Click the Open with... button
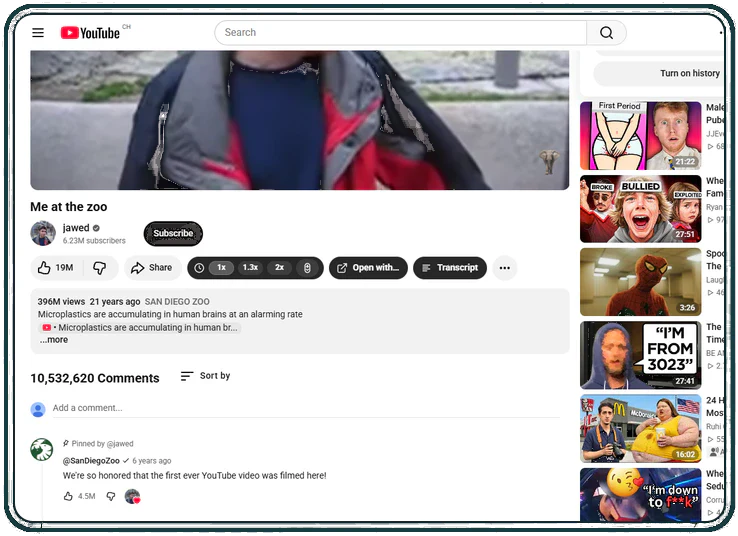Viewport: 738px width, 536px height. tap(369, 268)
